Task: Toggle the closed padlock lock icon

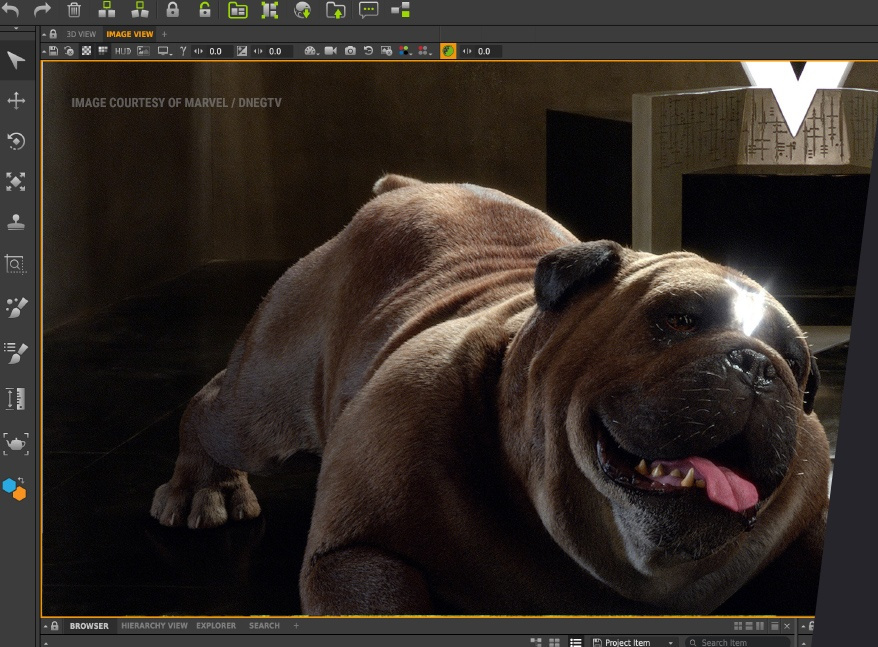Action: click(x=172, y=10)
